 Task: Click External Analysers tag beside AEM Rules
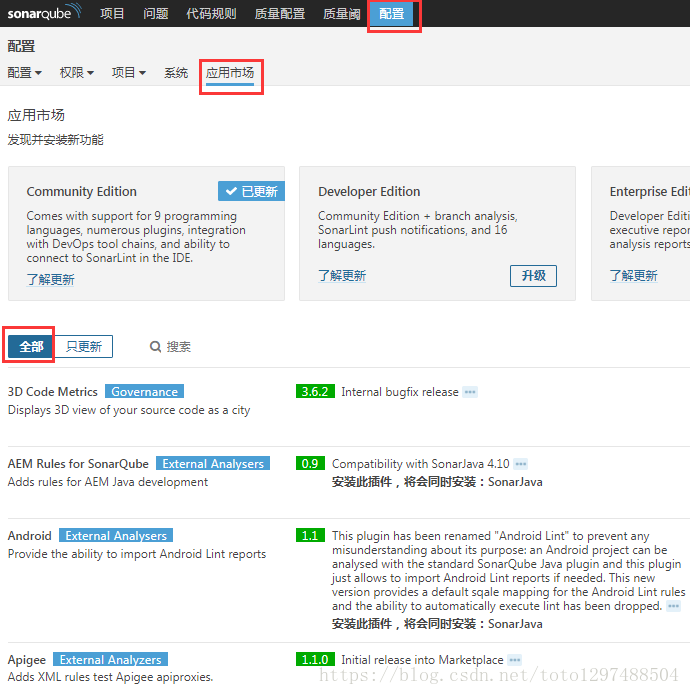pos(213,464)
